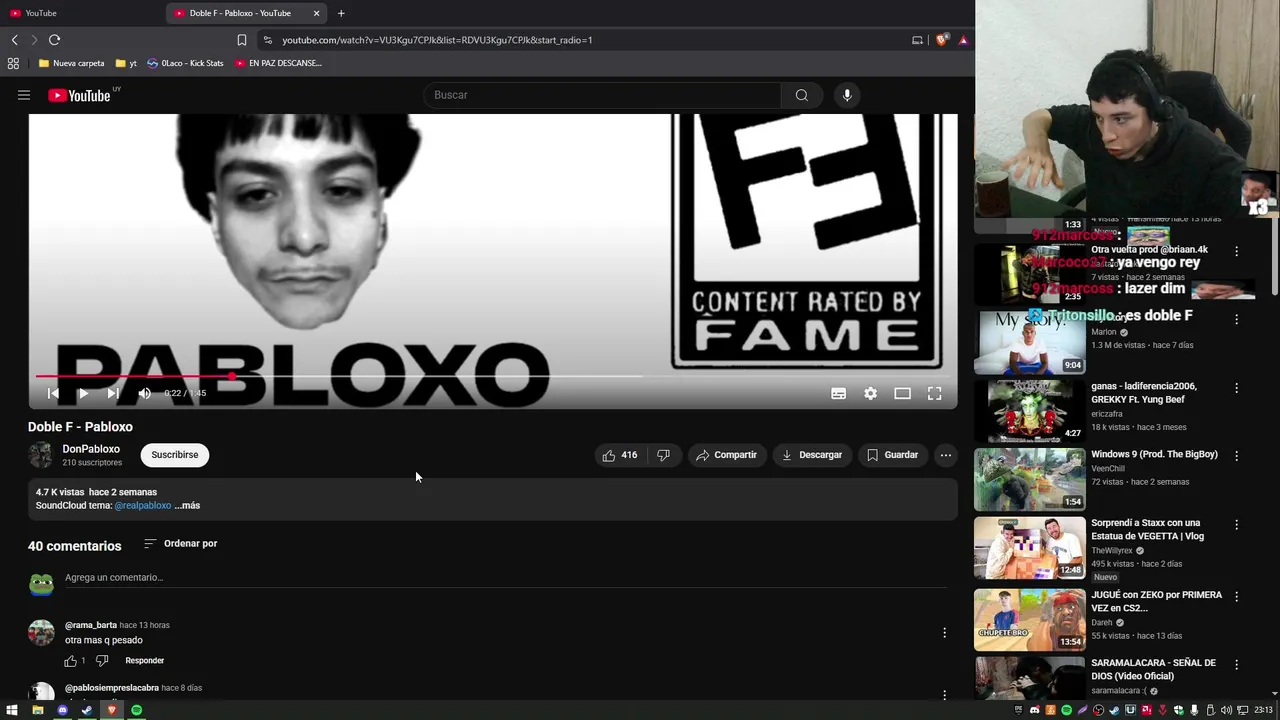Screen dimensions: 1280x720
Task: Open more actions ellipsis beside Guardar
Action: click(945, 455)
